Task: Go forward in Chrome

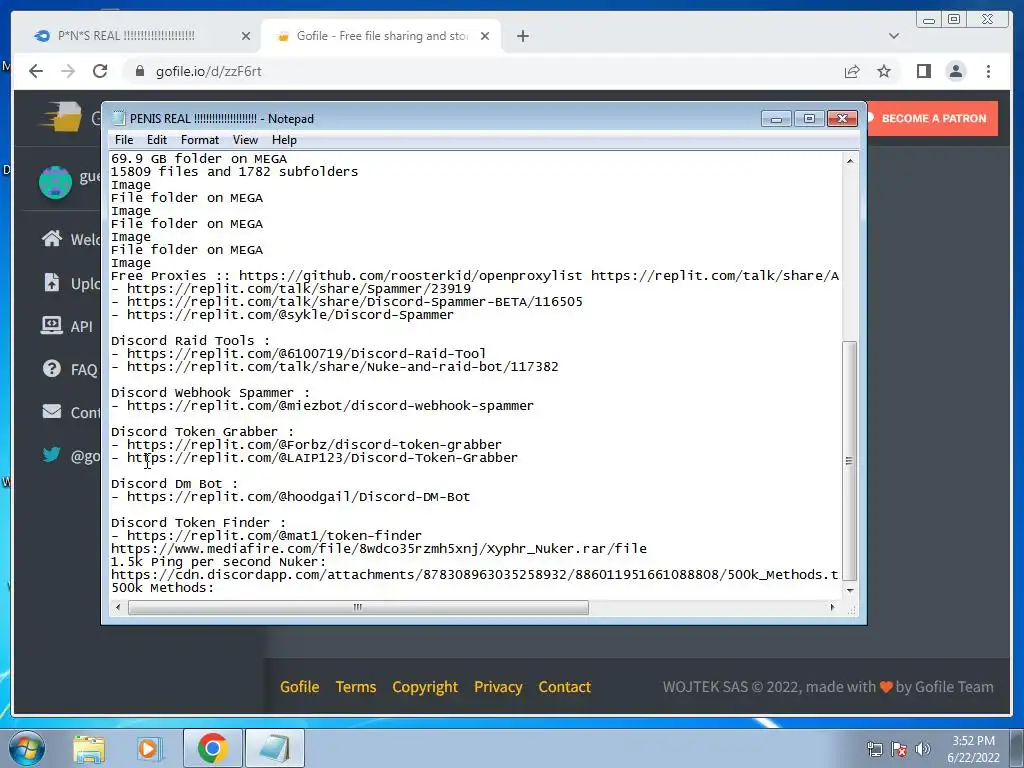Action: click(x=68, y=71)
